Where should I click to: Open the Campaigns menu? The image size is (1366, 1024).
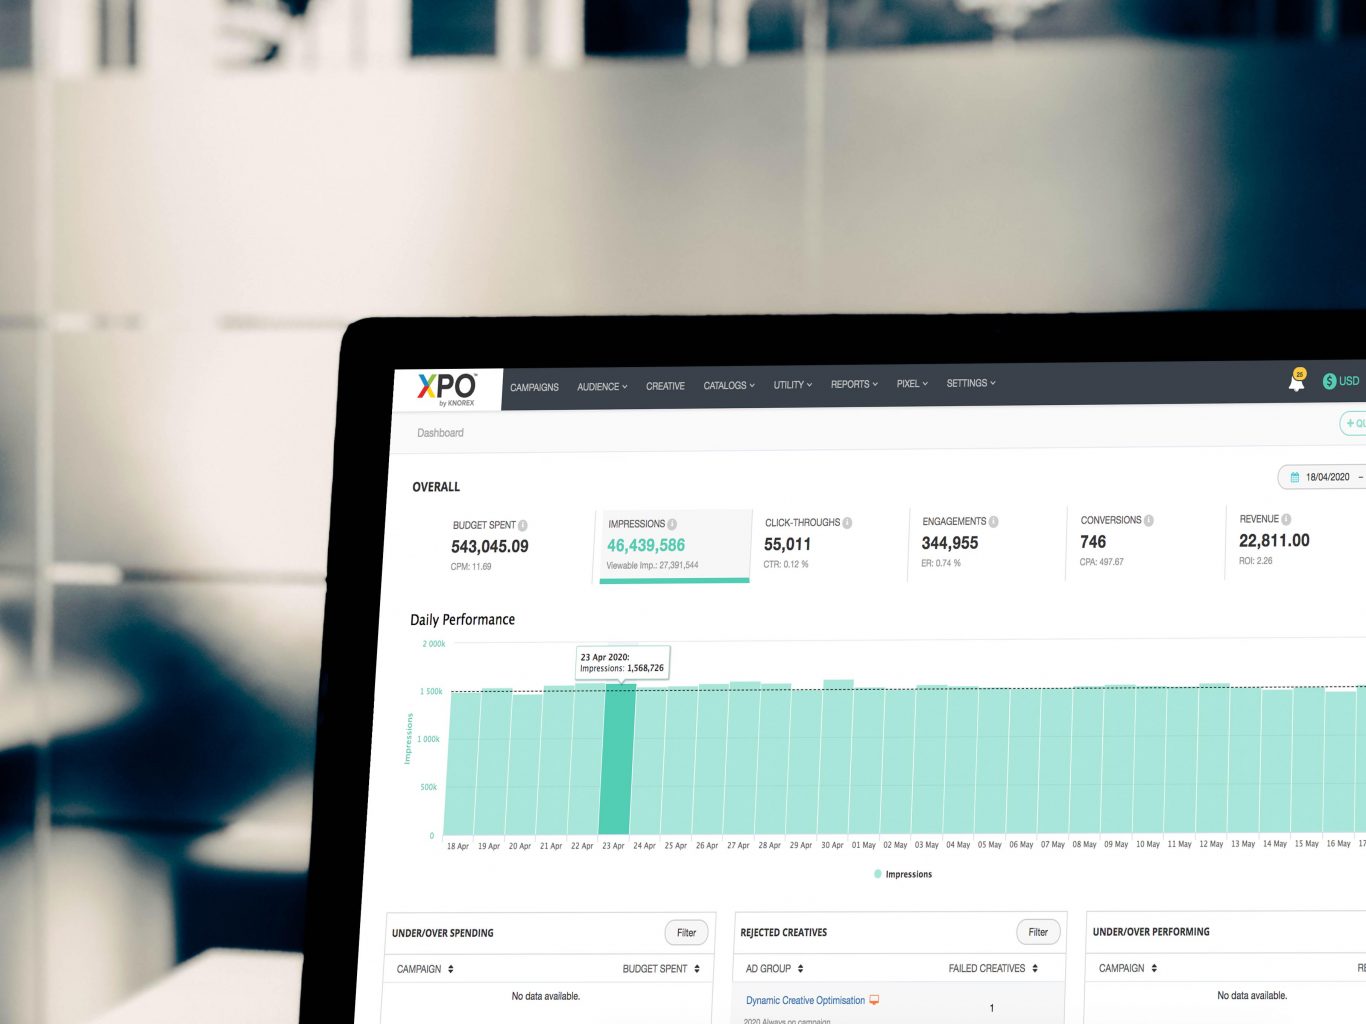click(534, 386)
